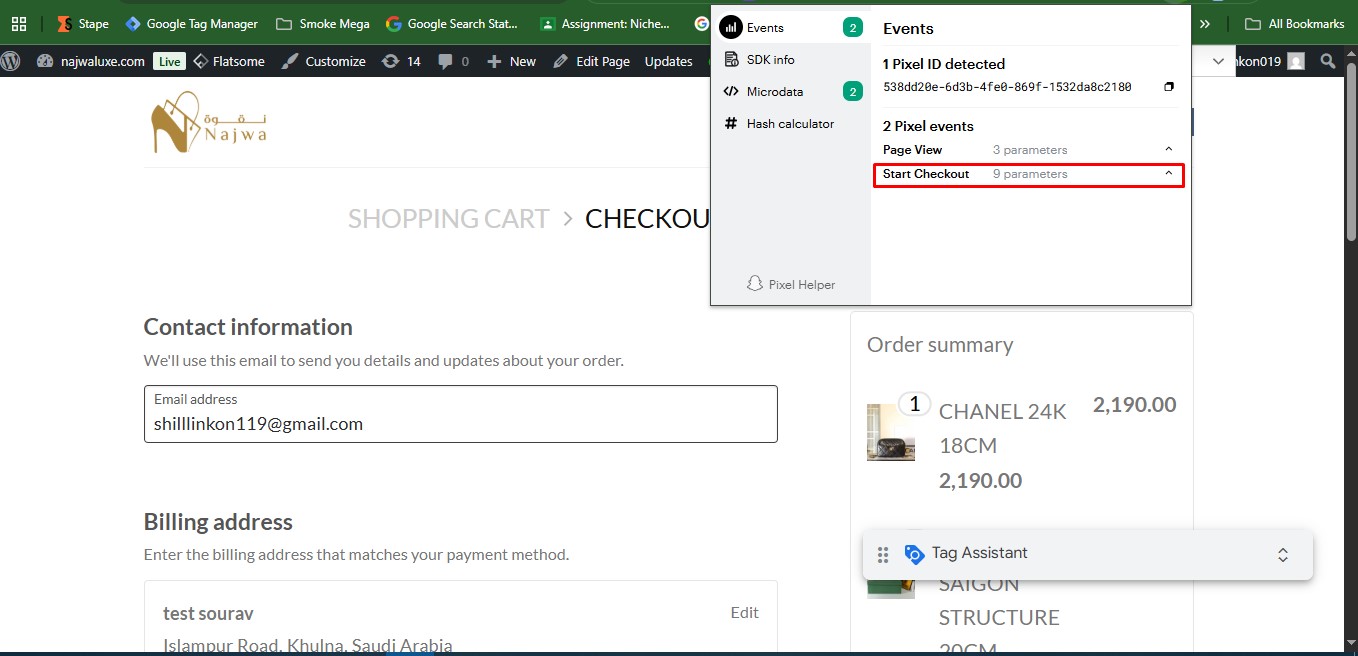Expand the Tag Assistant widget
The image size is (1358, 656).
coord(1283,555)
